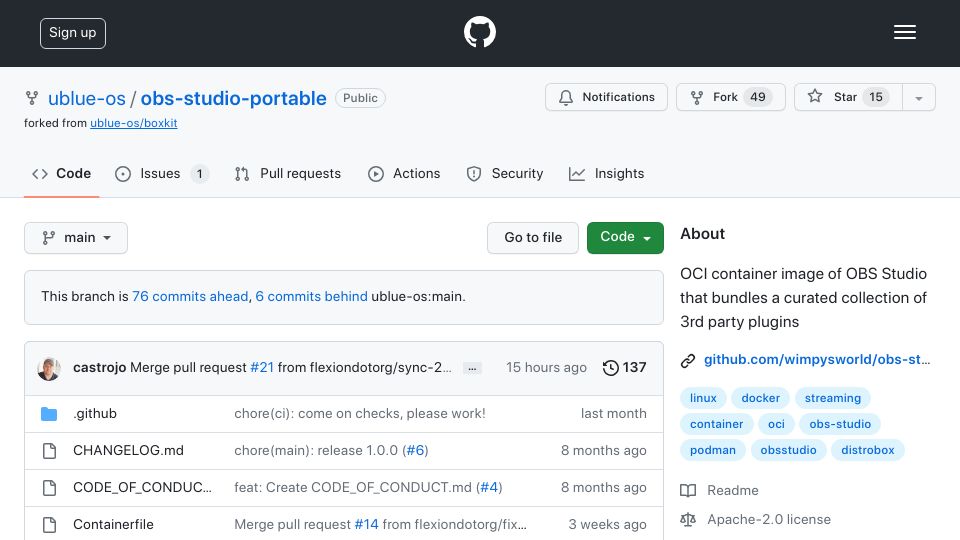Open the ublue-os owner link
Screen dimensions: 960x540
[86, 98]
